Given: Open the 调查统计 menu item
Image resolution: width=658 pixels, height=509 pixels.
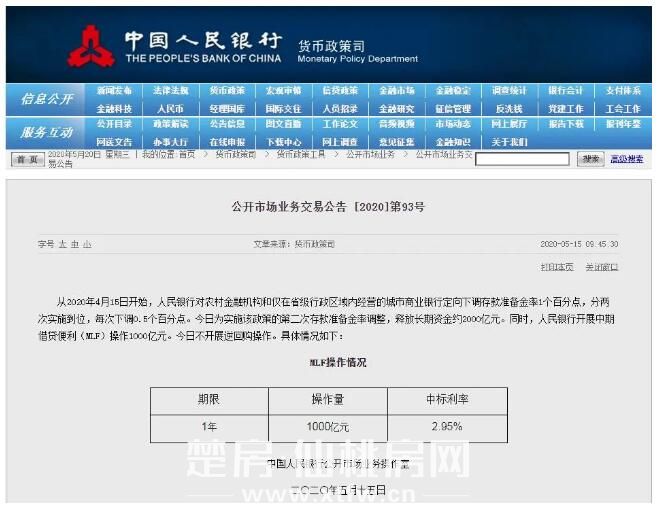Looking at the screenshot, I should (x=509, y=91).
